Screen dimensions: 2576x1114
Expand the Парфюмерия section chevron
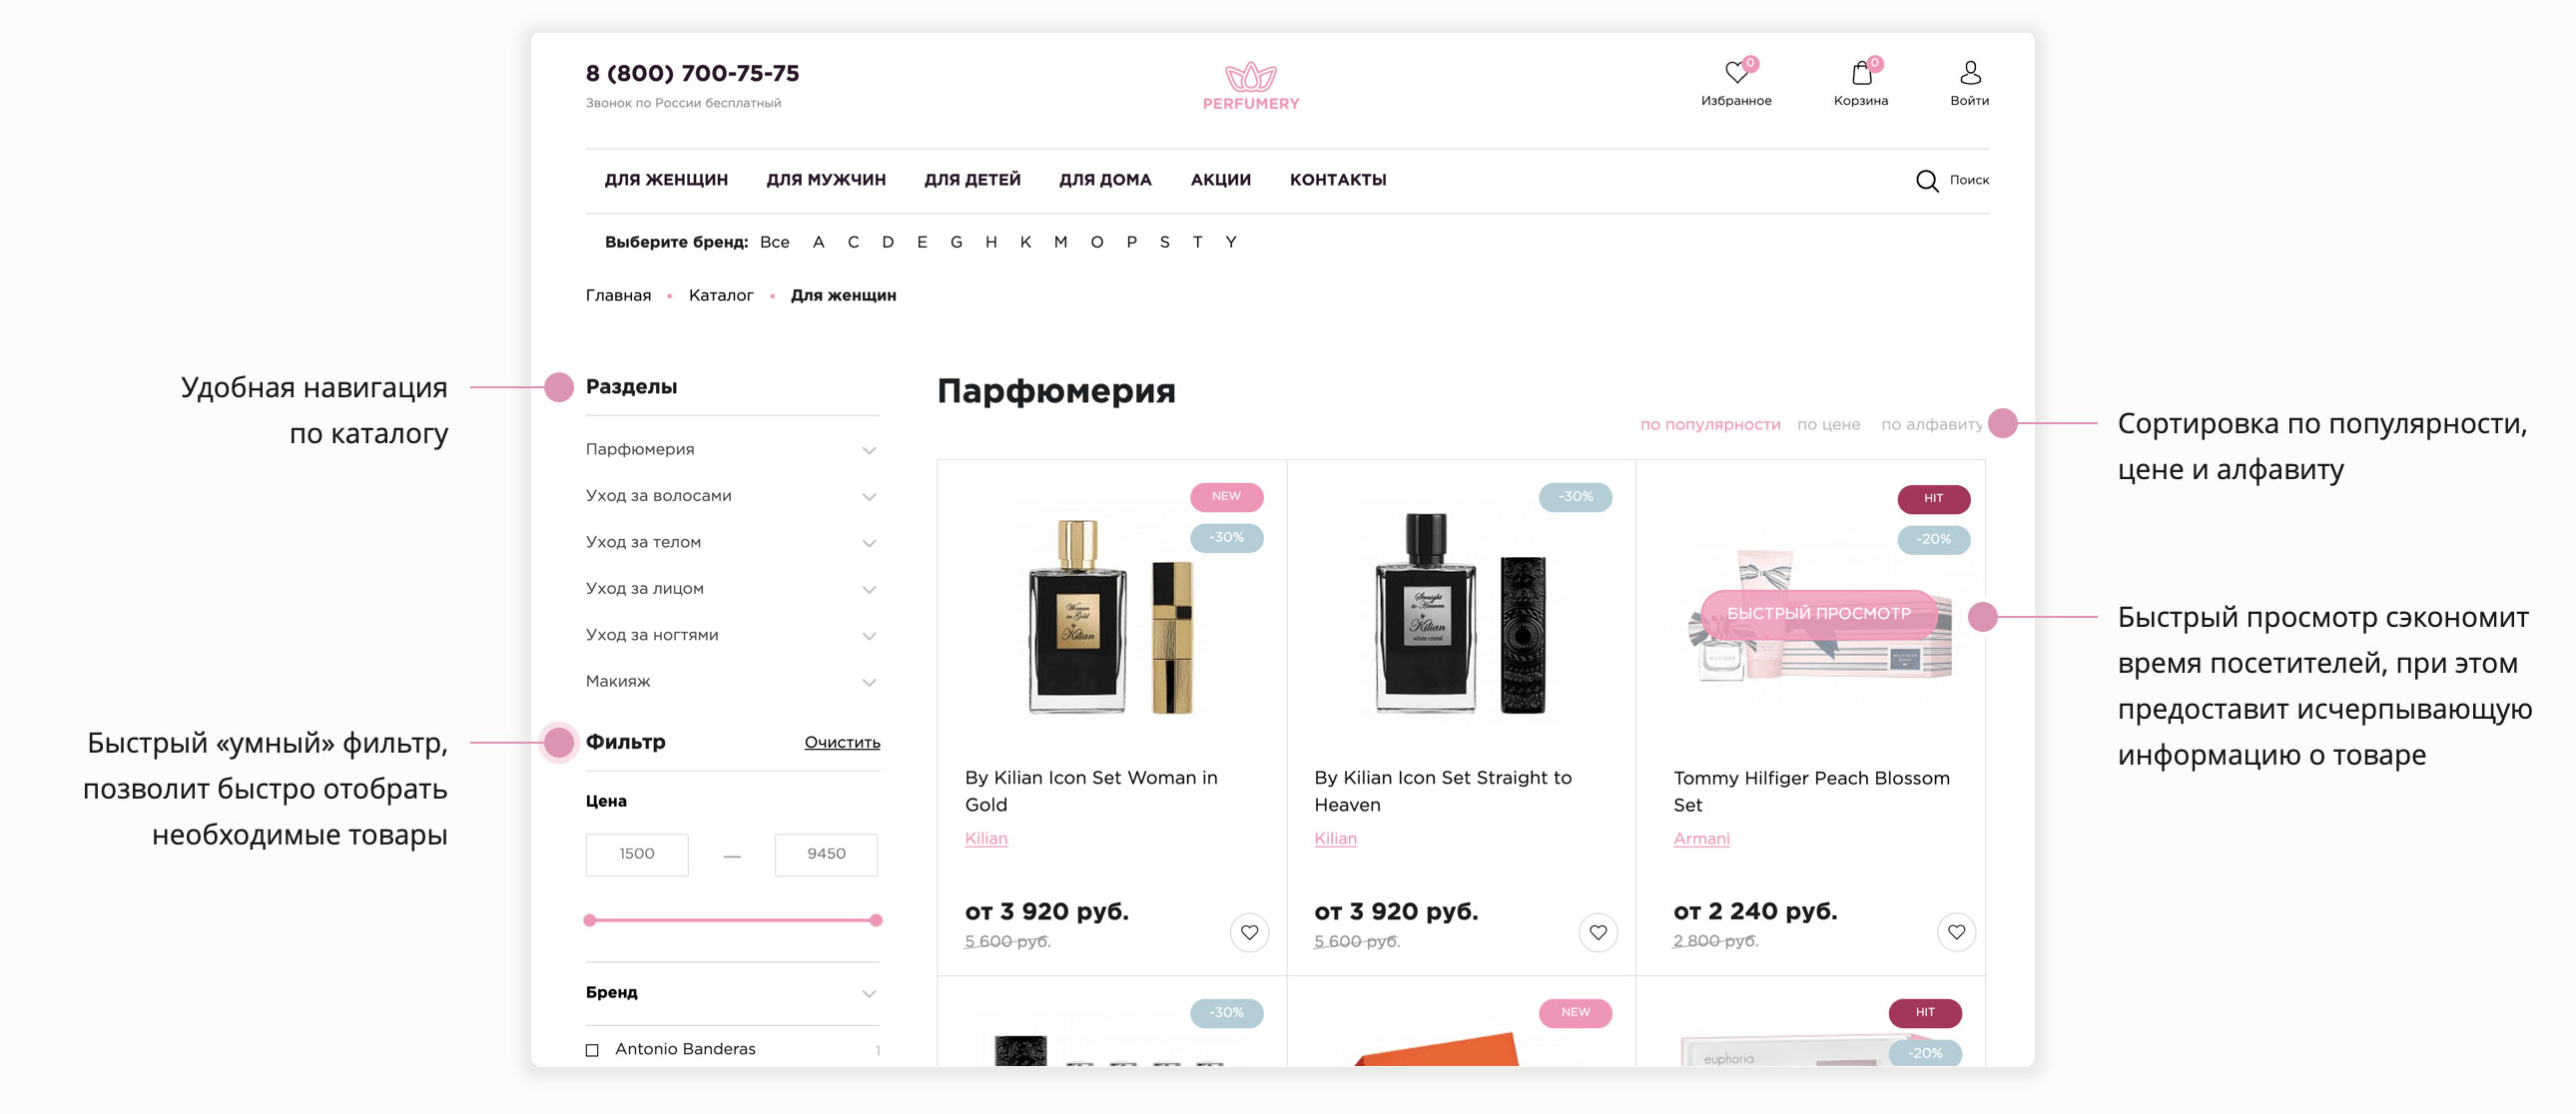point(869,450)
